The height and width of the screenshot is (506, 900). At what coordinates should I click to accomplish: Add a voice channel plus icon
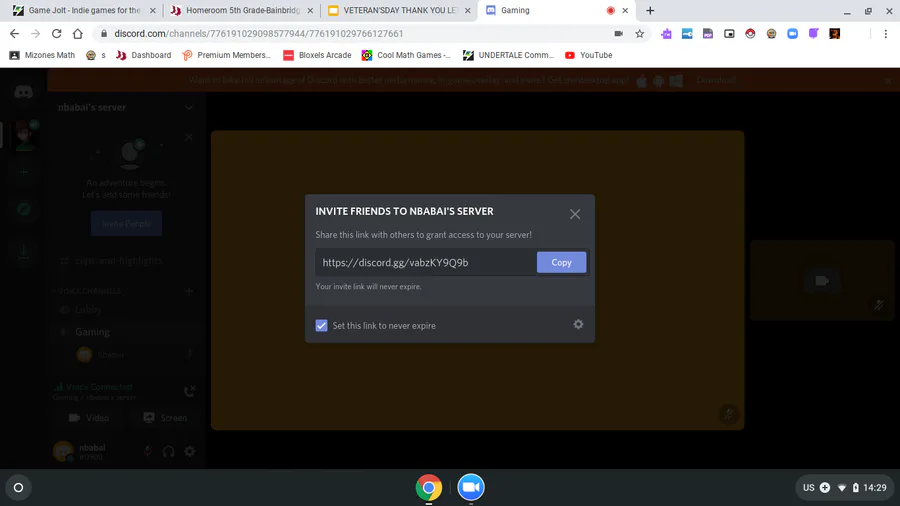tap(189, 291)
